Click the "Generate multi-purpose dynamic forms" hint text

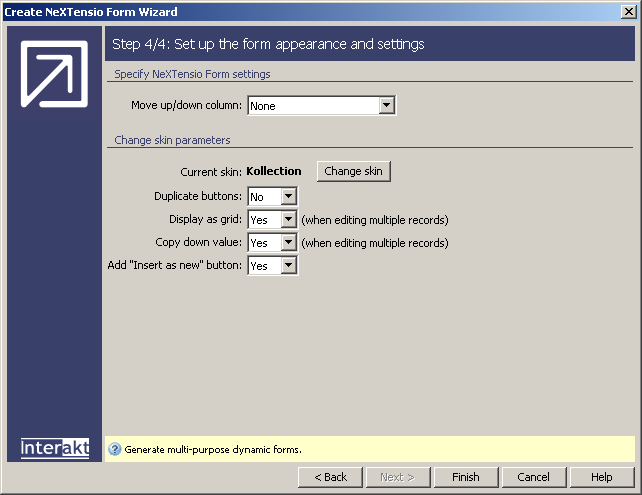[213, 450]
